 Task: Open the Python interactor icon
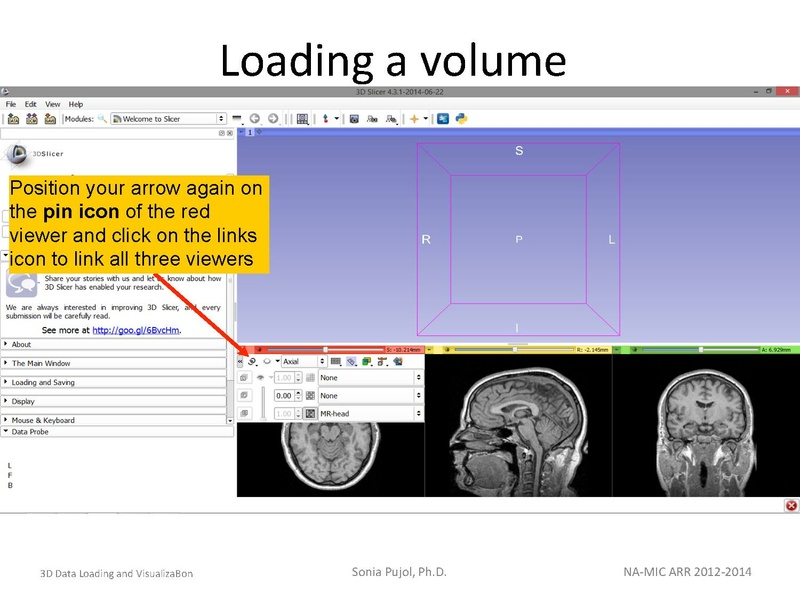(x=462, y=119)
